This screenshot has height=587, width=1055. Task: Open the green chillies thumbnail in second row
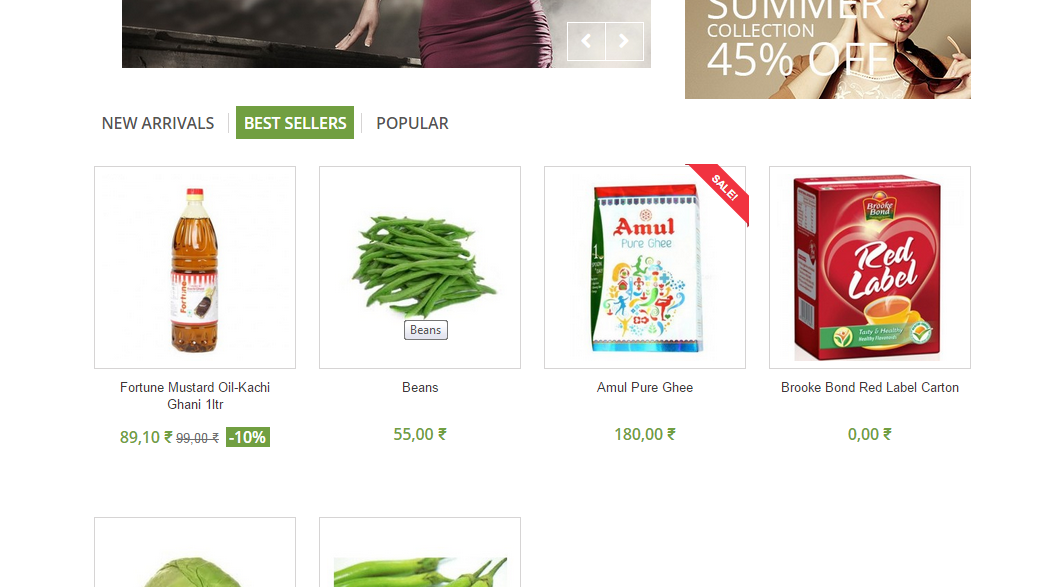tap(420, 552)
